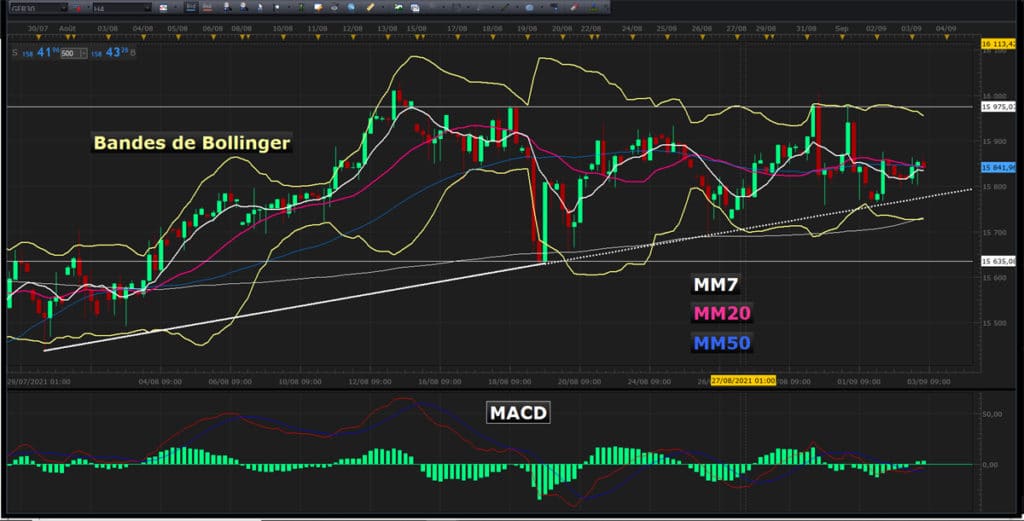Click the flag icon right of H4 timeframe

click(x=164, y=8)
